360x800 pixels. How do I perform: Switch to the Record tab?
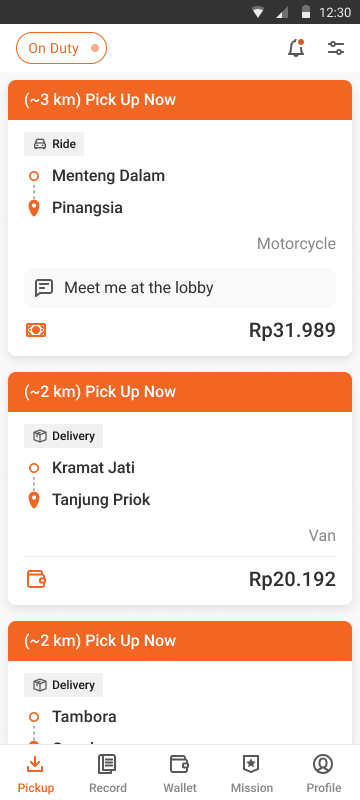coord(108,773)
